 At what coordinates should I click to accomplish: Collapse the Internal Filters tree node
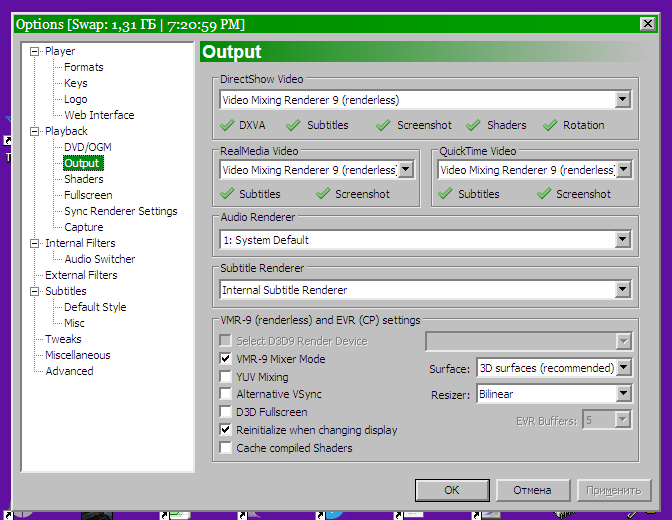(34, 243)
